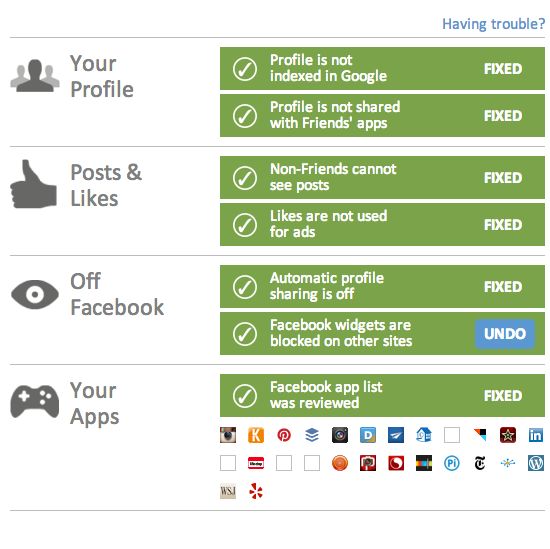Click the Your Apps gamepad icon
The width and height of the screenshot is (550, 549).
[x=35, y=402]
